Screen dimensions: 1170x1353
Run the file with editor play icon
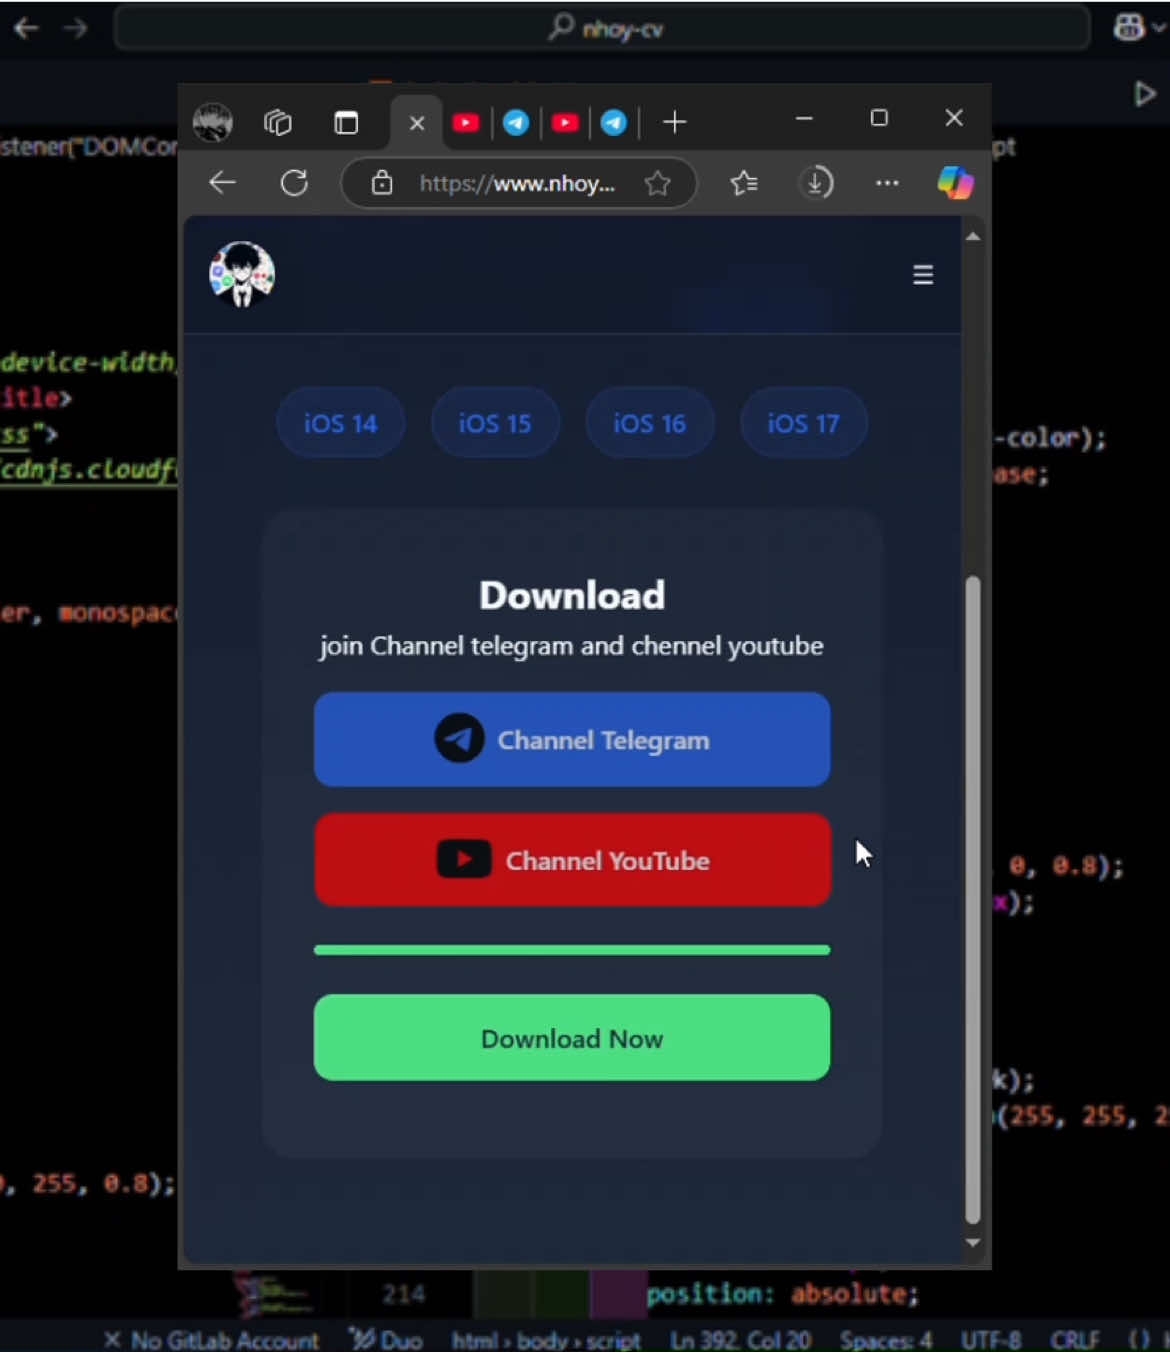(x=1144, y=94)
